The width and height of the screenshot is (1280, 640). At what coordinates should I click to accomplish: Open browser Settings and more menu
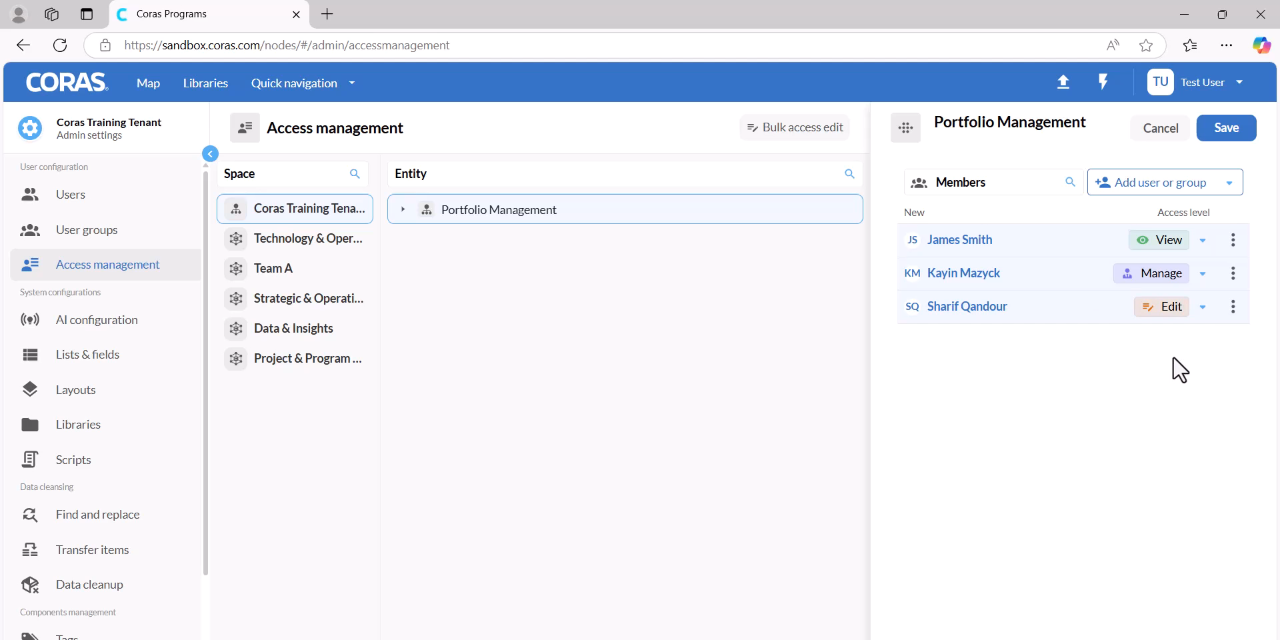(1226, 45)
